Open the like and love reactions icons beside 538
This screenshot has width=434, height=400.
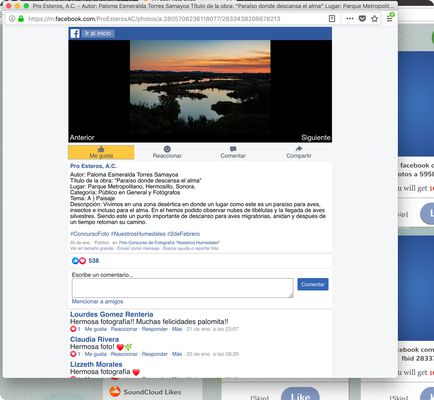[79, 261]
